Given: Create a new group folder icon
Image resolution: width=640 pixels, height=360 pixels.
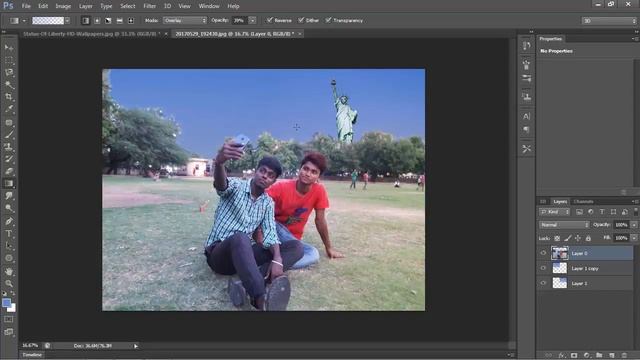Looking at the screenshot, I should (x=599, y=356).
